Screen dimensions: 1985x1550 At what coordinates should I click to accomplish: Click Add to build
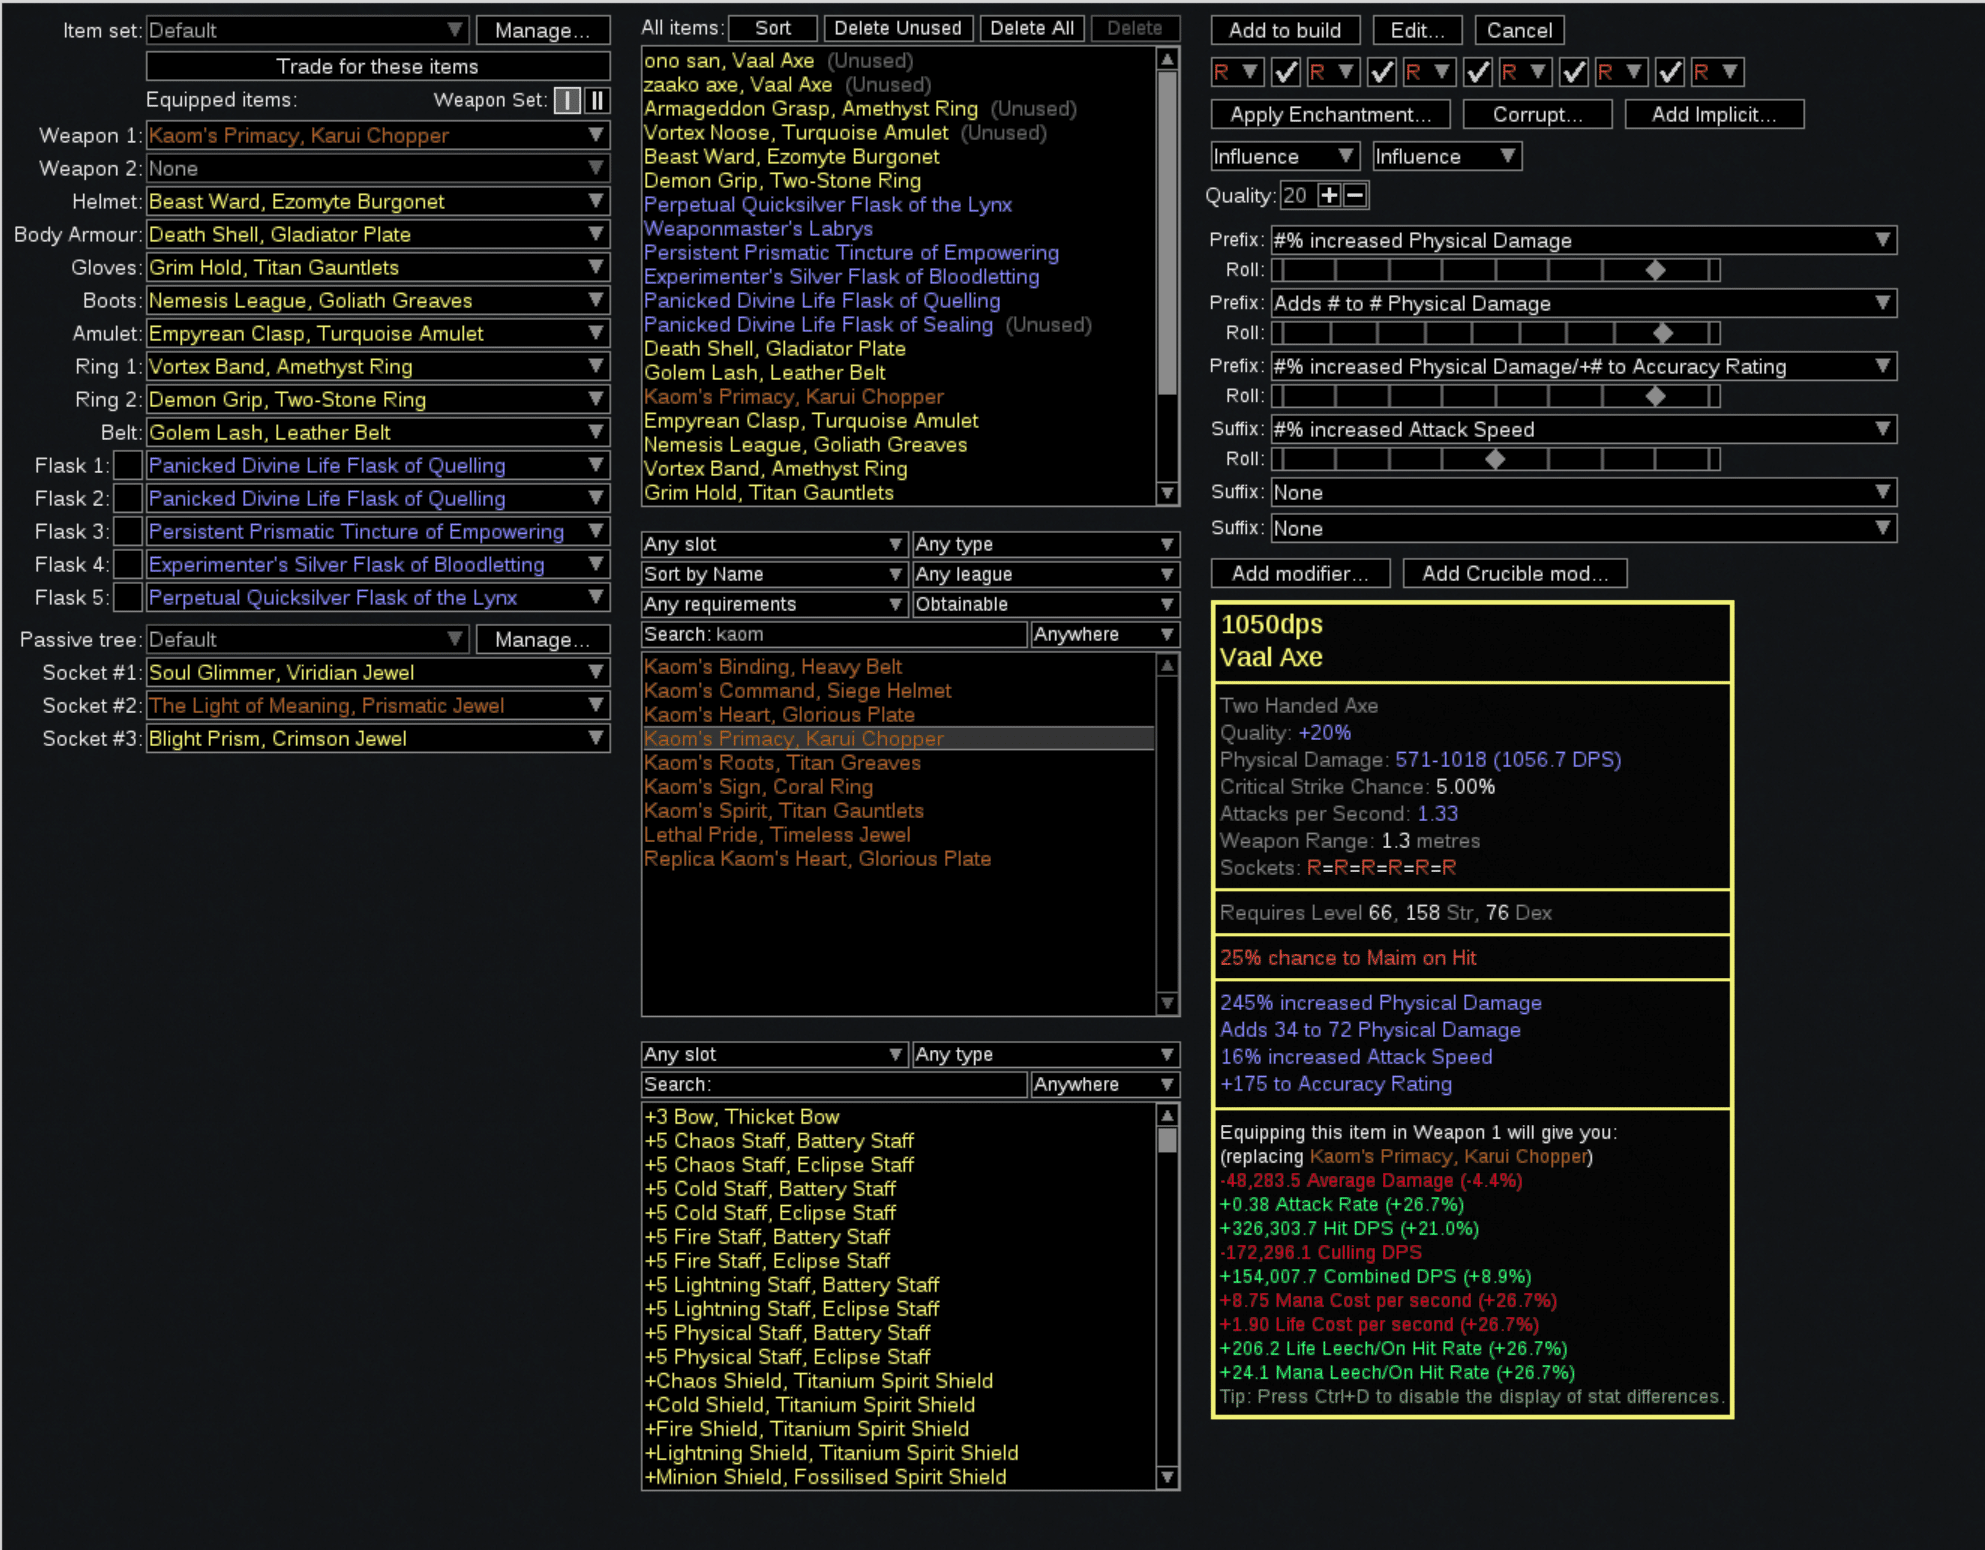pos(1285,30)
